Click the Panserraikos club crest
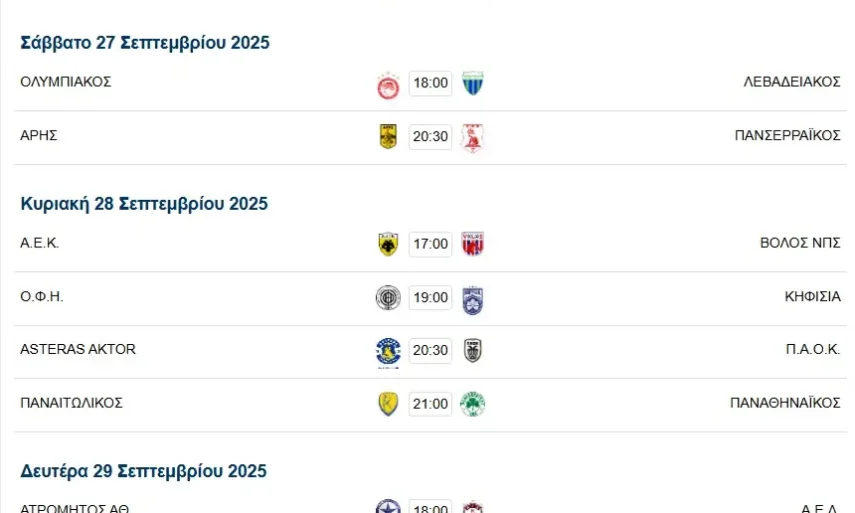The height and width of the screenshot is (513, 855). (473, 138)
